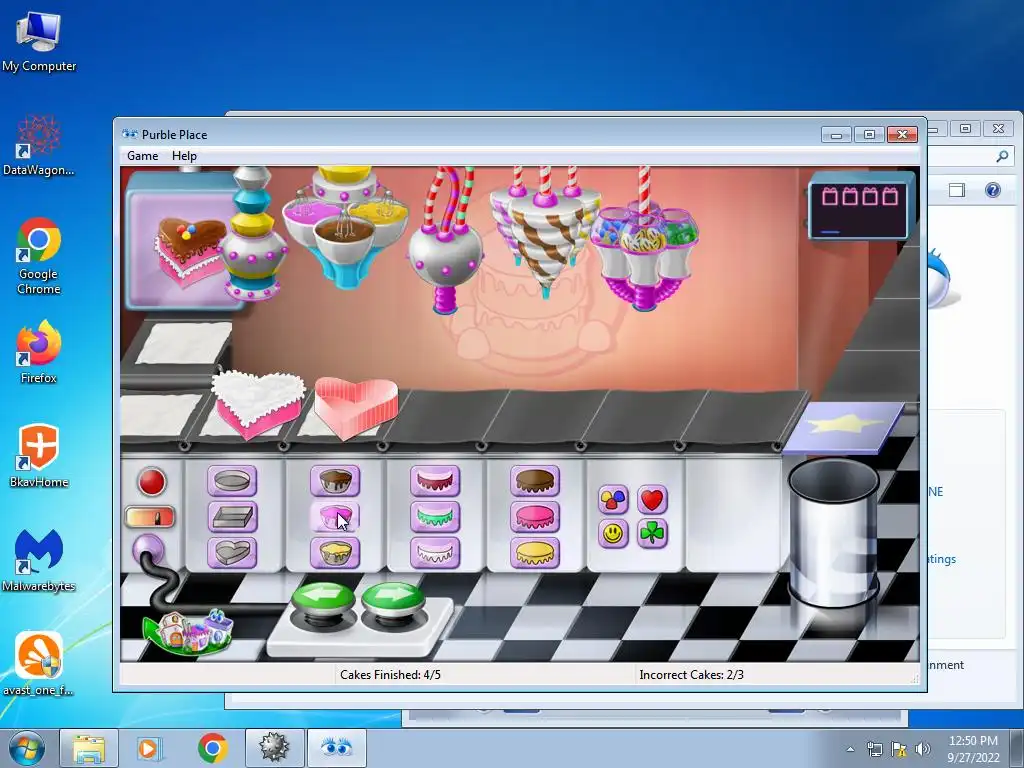
Task: Add the green clover decoration
Action: [x=652, y=534]
